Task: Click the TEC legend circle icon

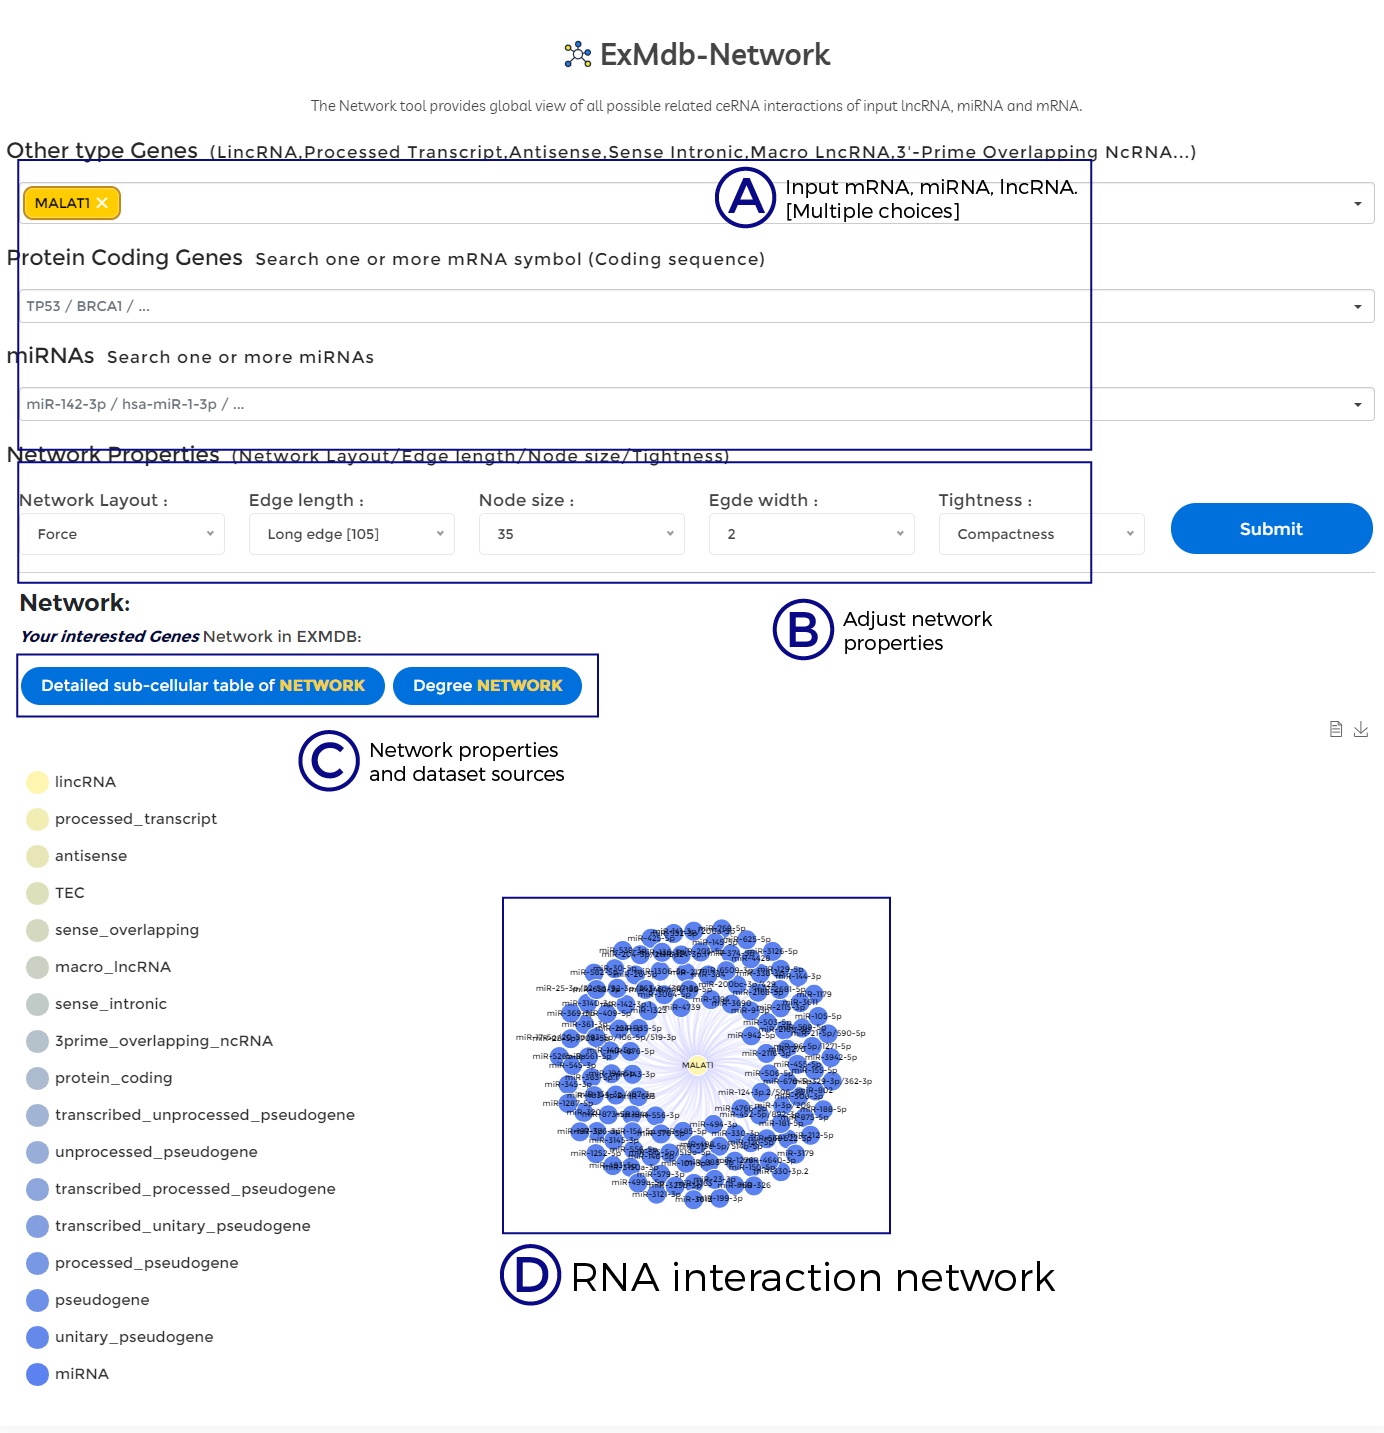Action: pyautogui.click(x=37, y=893)
